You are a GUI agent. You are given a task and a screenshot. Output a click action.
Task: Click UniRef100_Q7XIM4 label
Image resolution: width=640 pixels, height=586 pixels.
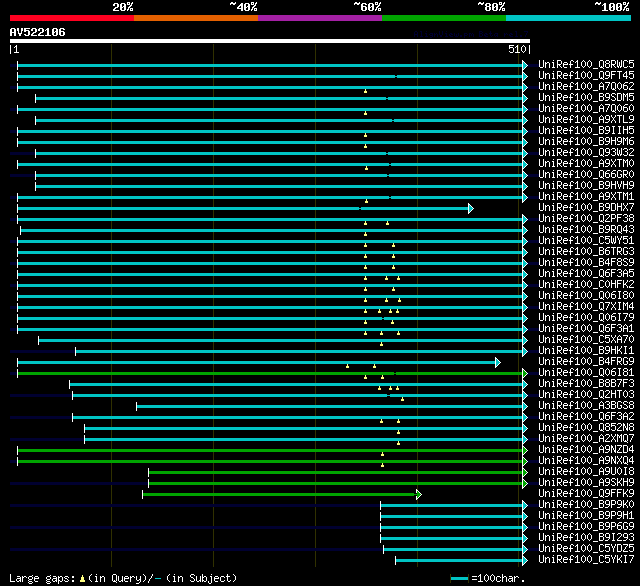586,307
